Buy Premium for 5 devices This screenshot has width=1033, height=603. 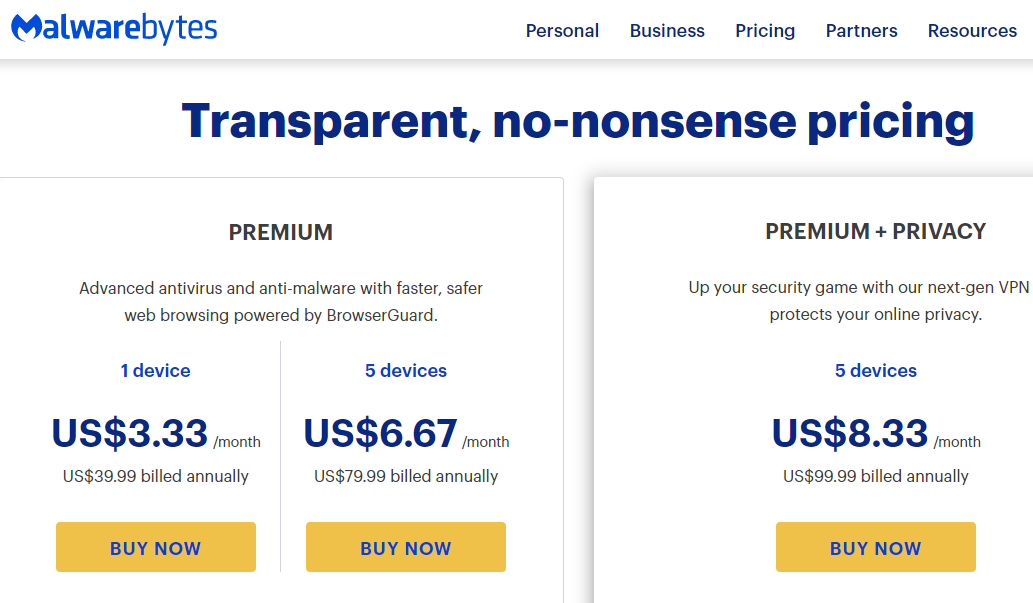point(406,547)
